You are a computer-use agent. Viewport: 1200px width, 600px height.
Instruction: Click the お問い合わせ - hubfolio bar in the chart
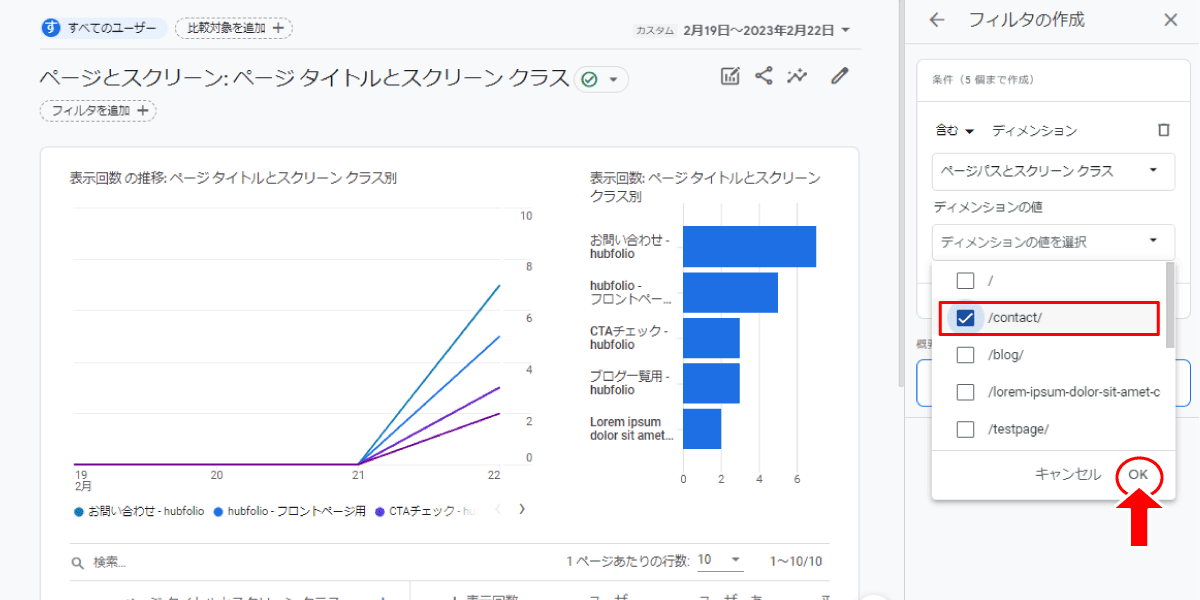point(749,247)
